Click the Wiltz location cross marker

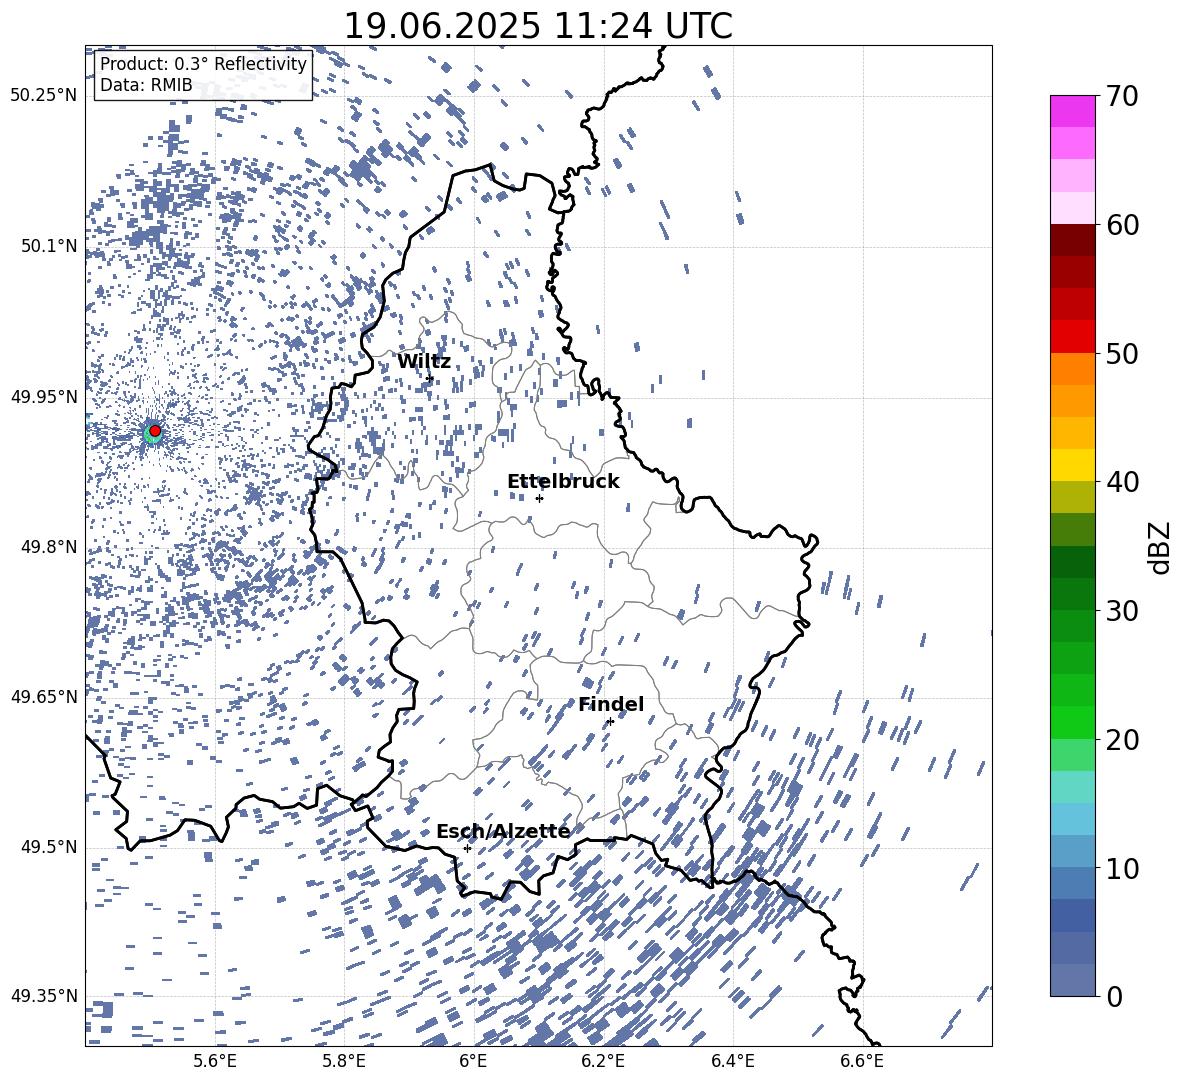(x=430, y=378)
